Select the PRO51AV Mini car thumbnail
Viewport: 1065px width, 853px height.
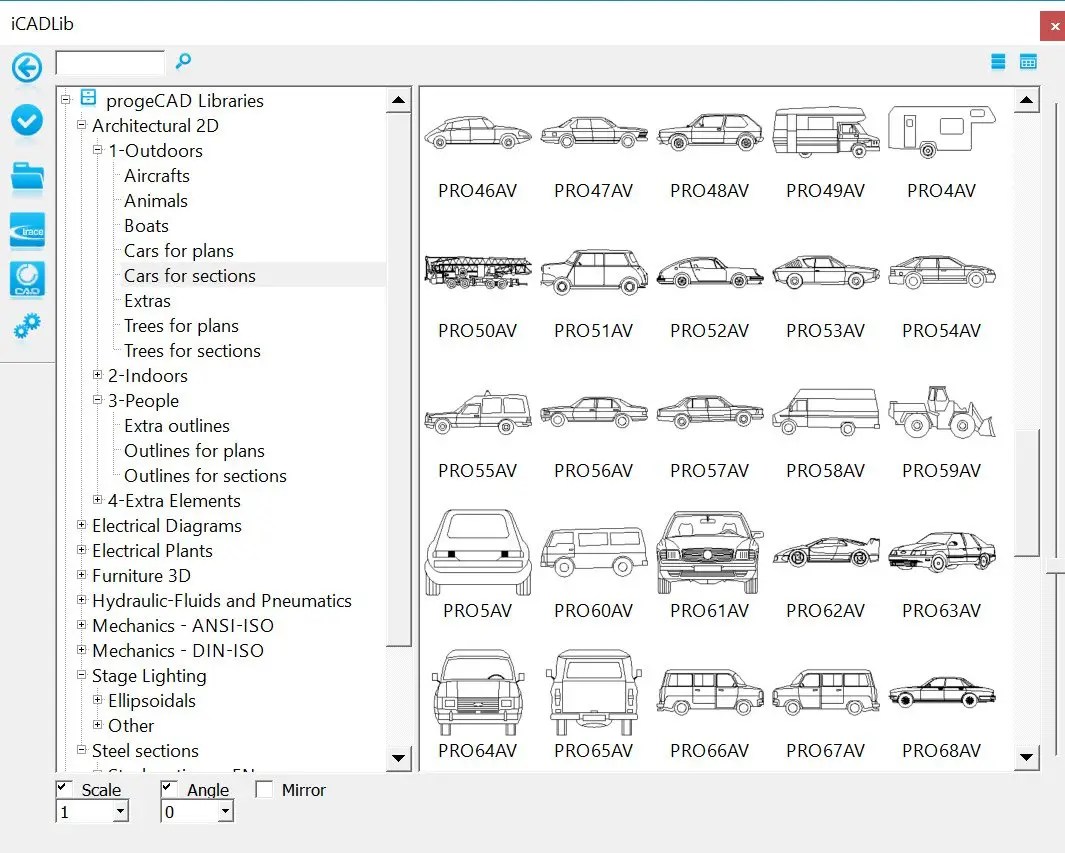(594, 272)
